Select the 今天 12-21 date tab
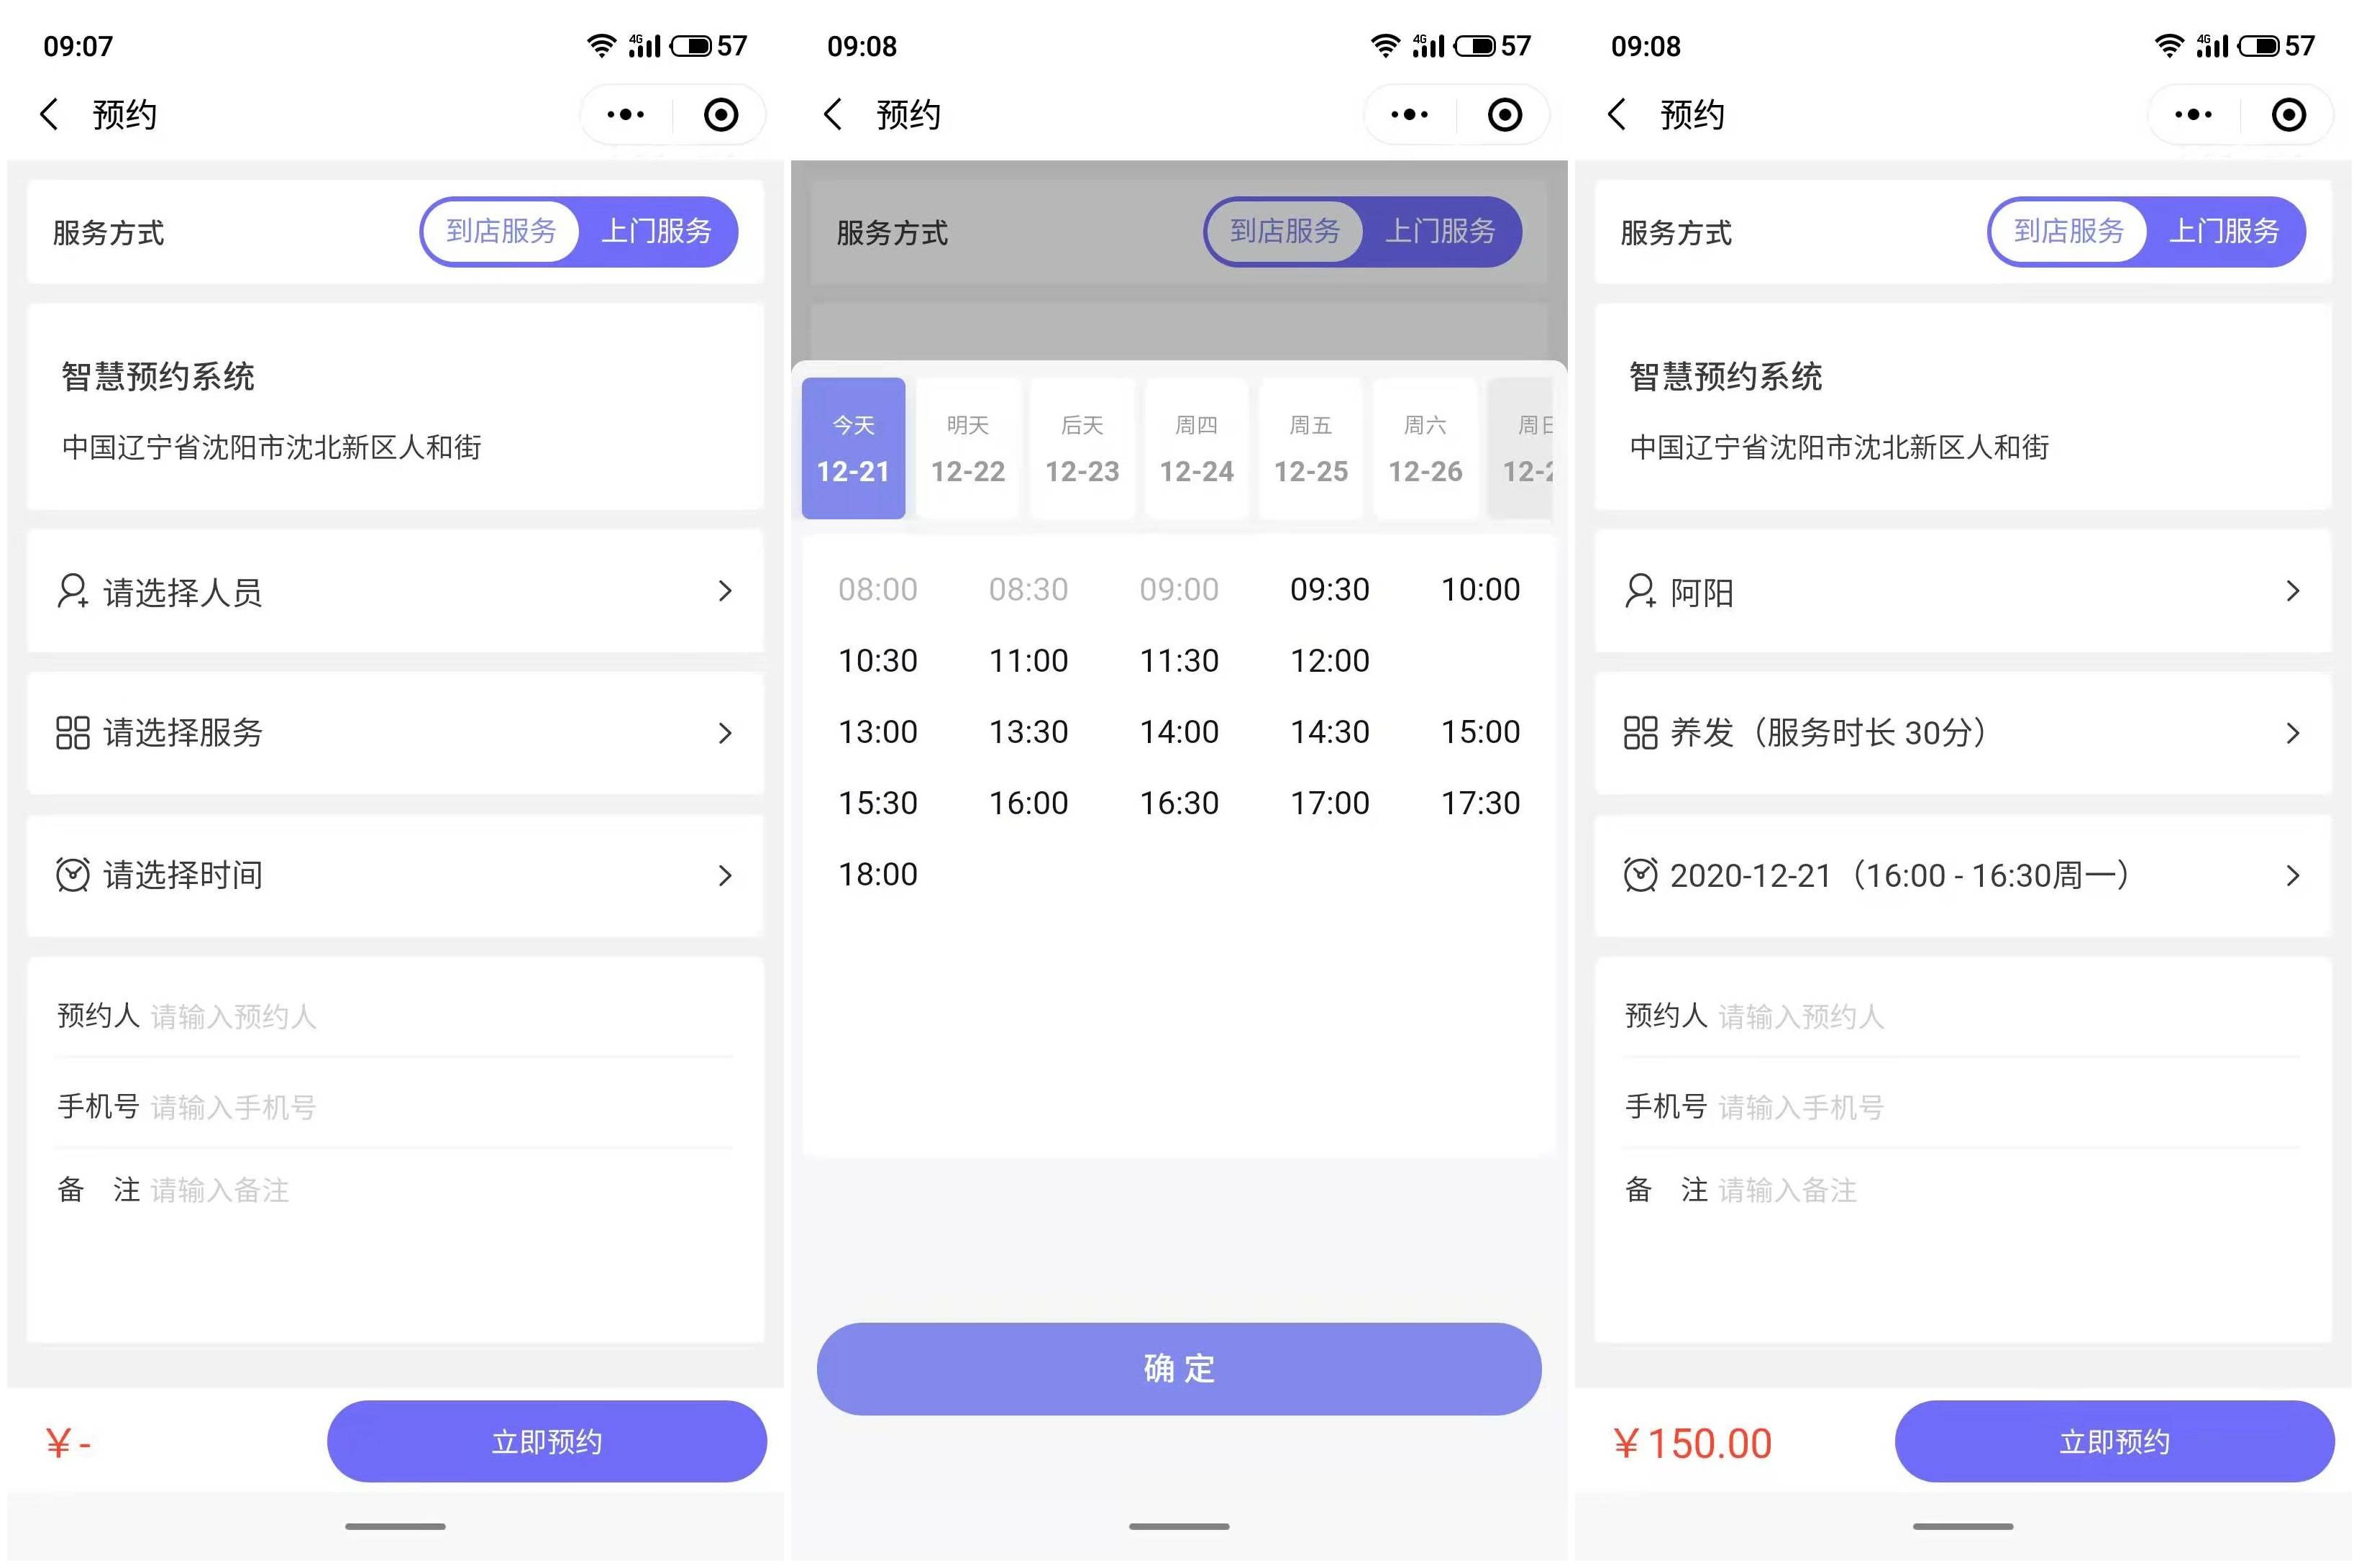This screenshot has height=1568, width=2359. [853, 448]
